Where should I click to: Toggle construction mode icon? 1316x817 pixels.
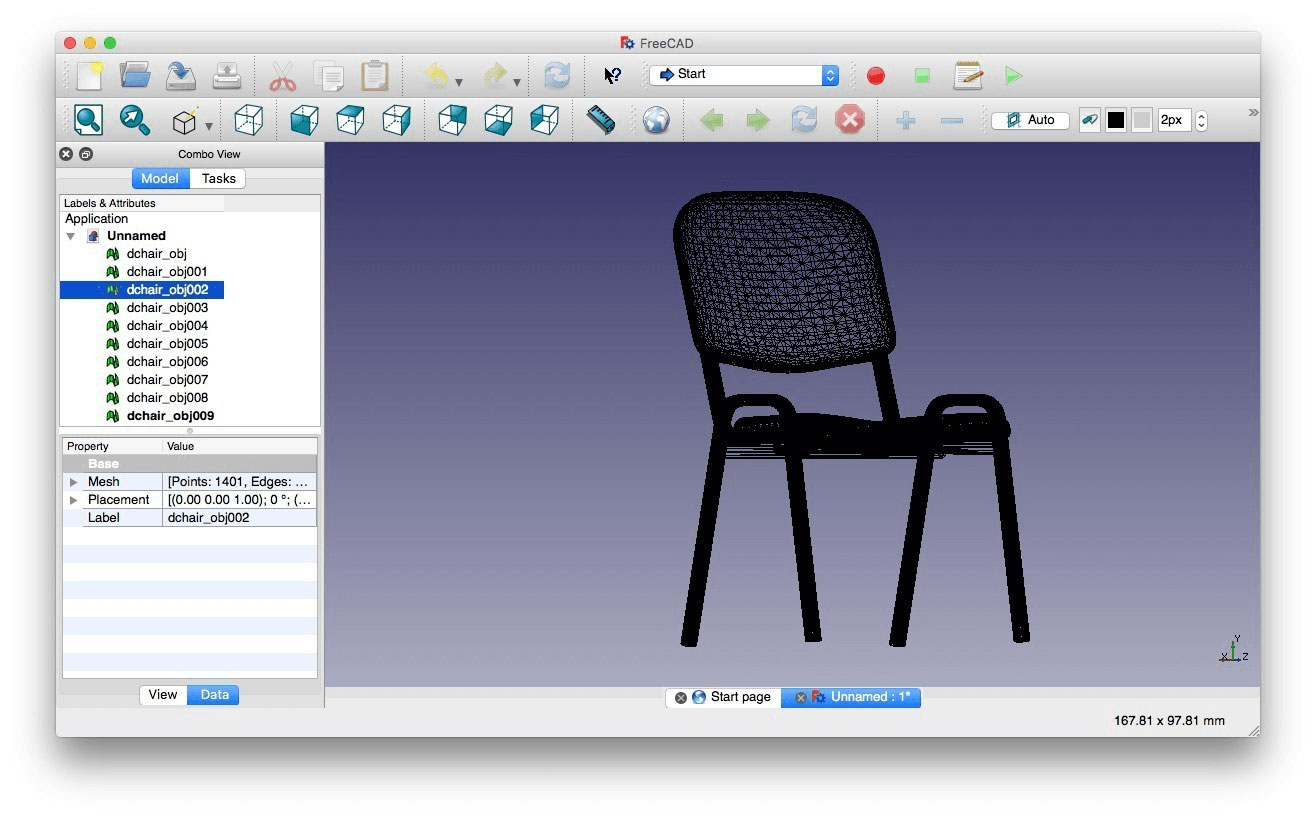pos(1090,120)
